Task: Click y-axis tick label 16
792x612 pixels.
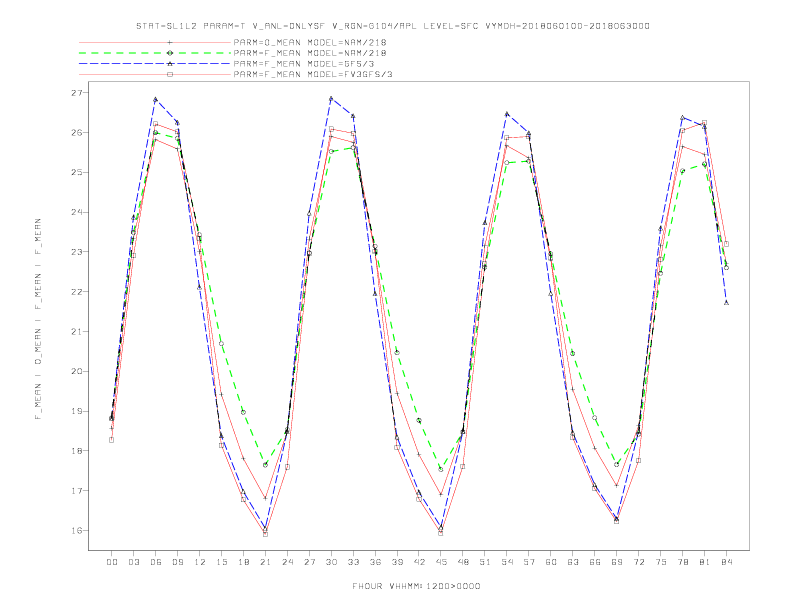Action: (77, 531)
